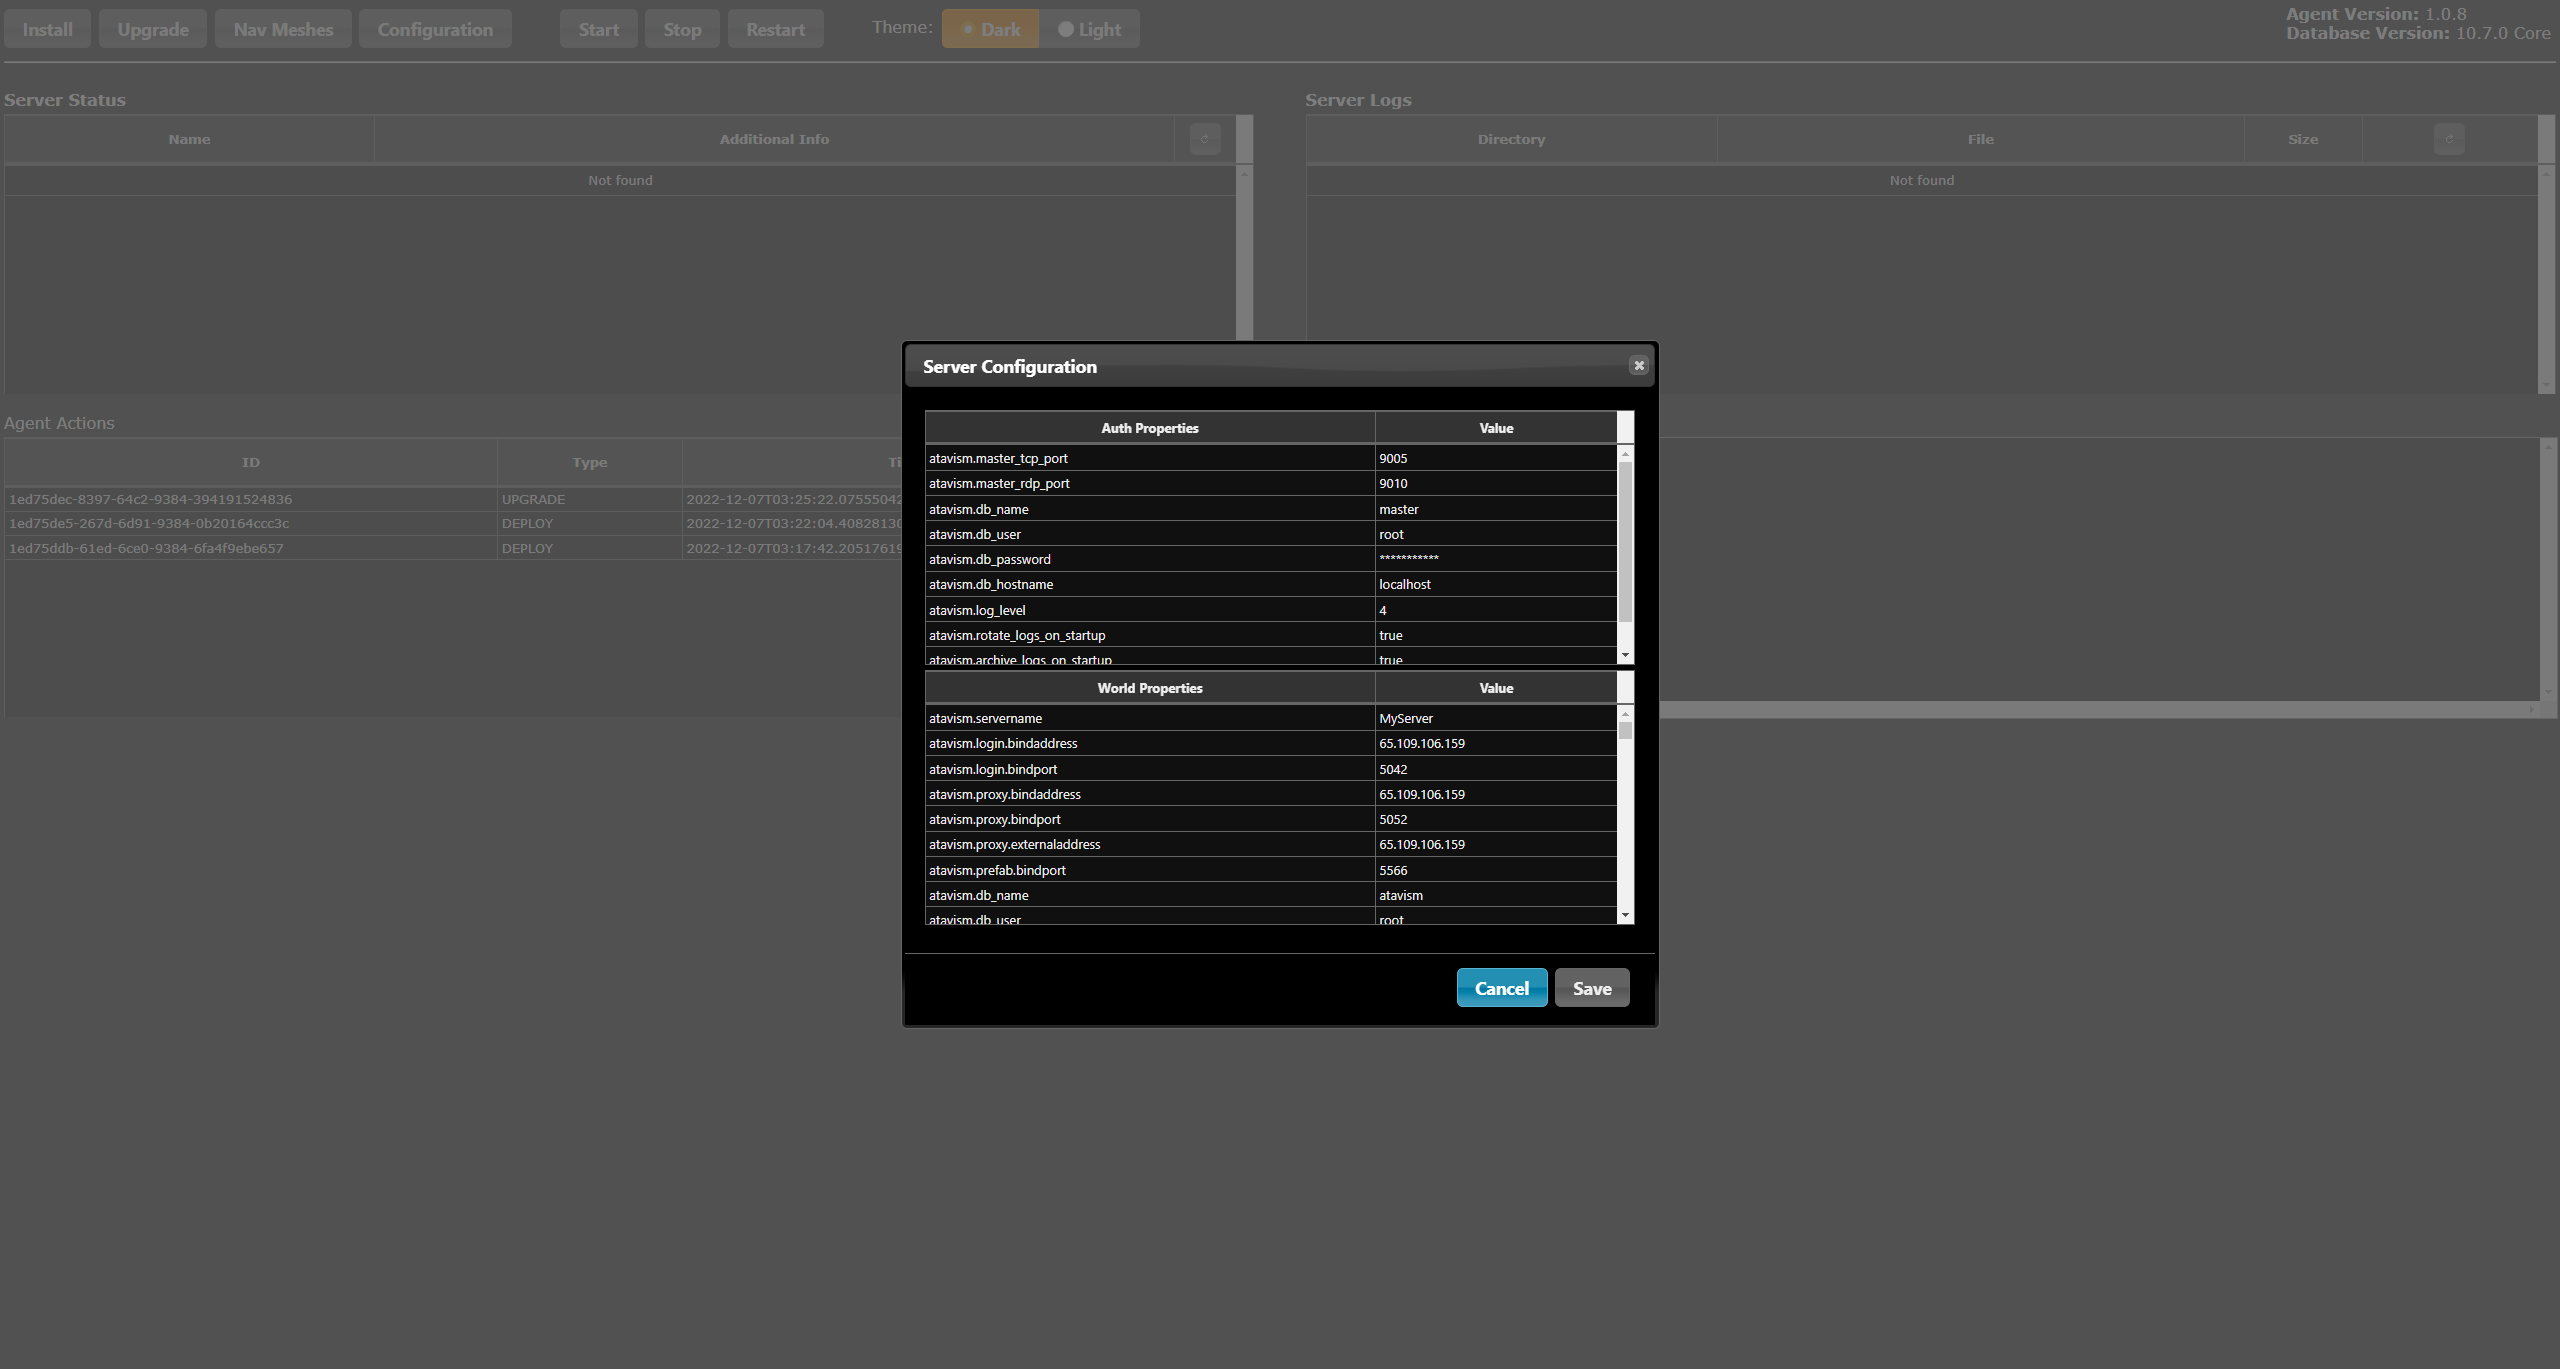
Task: Sort by the World Properties column header
Action: 1149,688
